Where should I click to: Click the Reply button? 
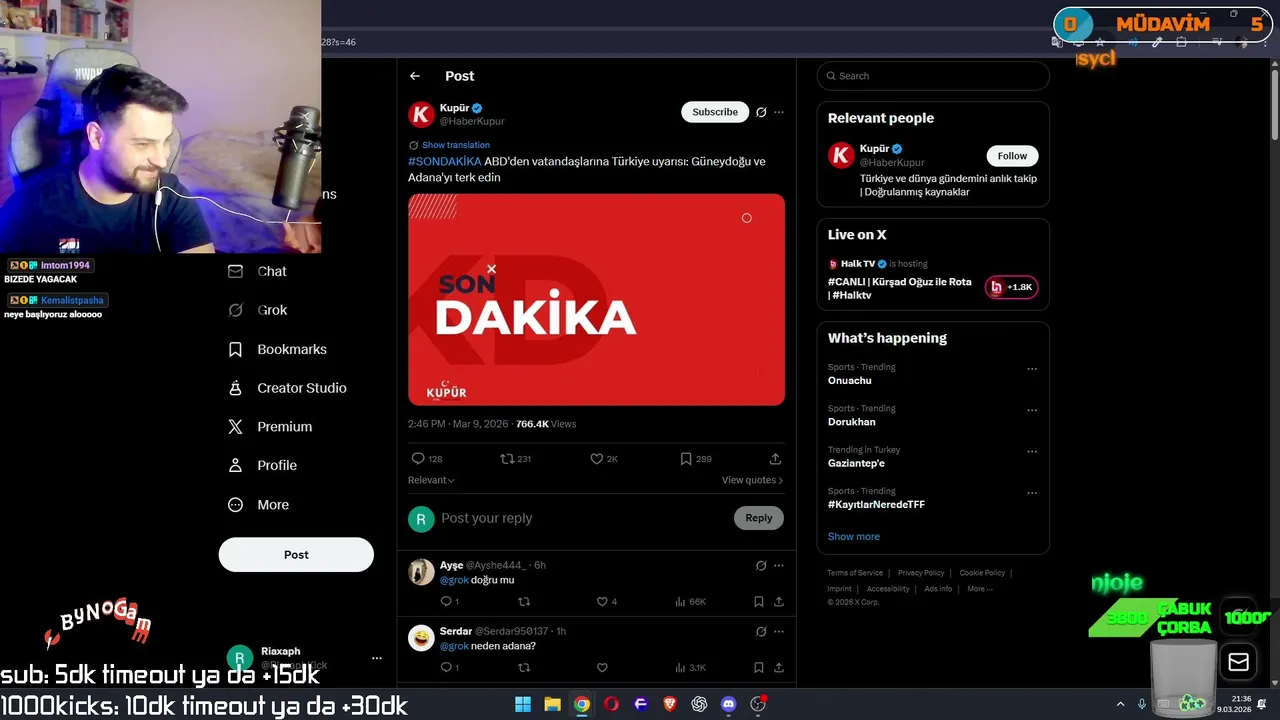759,518
